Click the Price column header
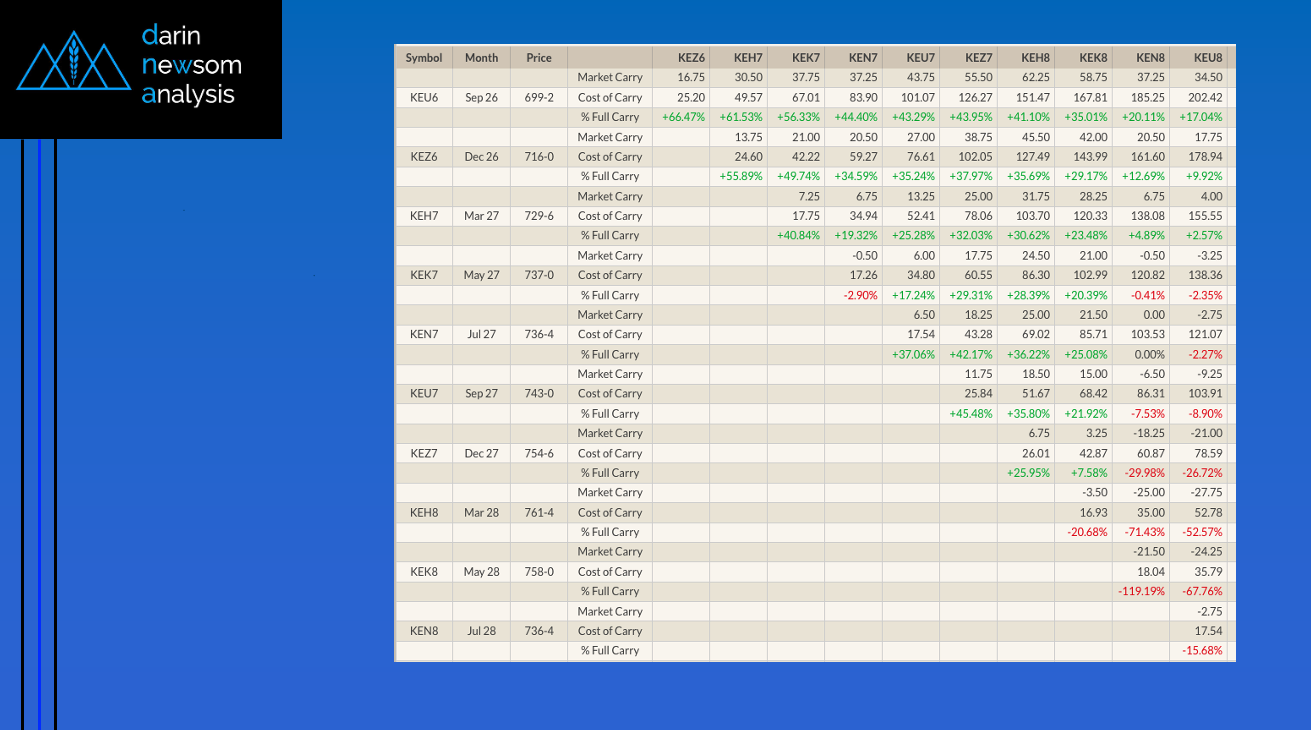1311x730 pixels. point(539,58)
